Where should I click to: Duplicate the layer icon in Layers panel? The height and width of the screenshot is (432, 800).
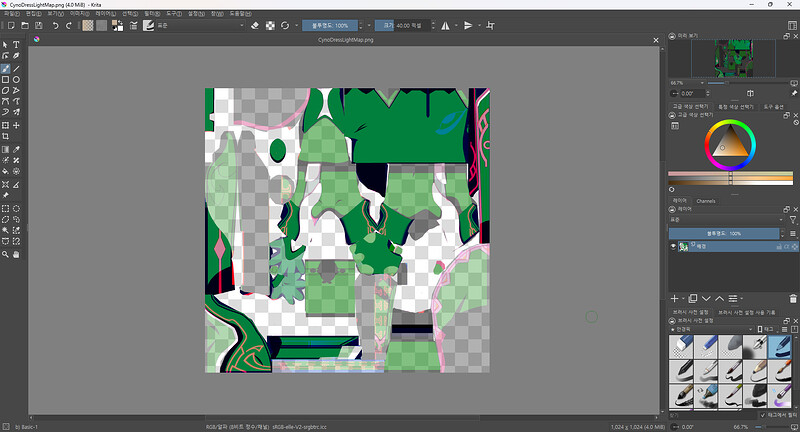[692, 298]
